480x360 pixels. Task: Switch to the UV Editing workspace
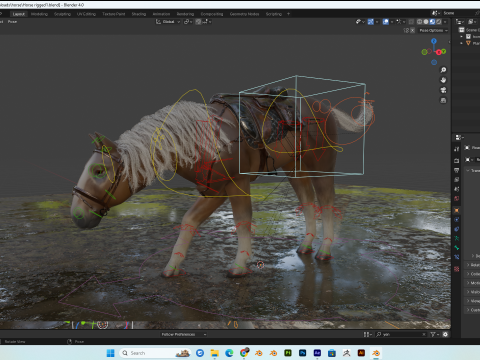tap(86, 14)
